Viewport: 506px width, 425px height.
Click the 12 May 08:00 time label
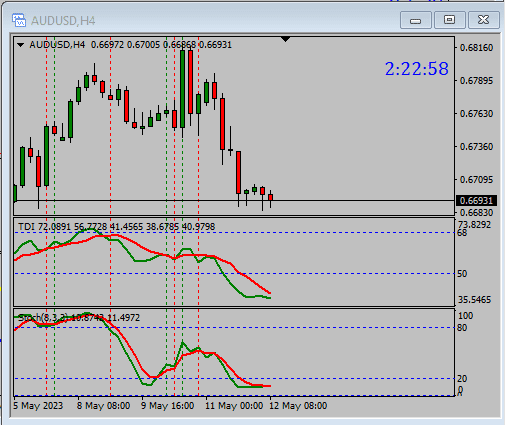point(298,406)
